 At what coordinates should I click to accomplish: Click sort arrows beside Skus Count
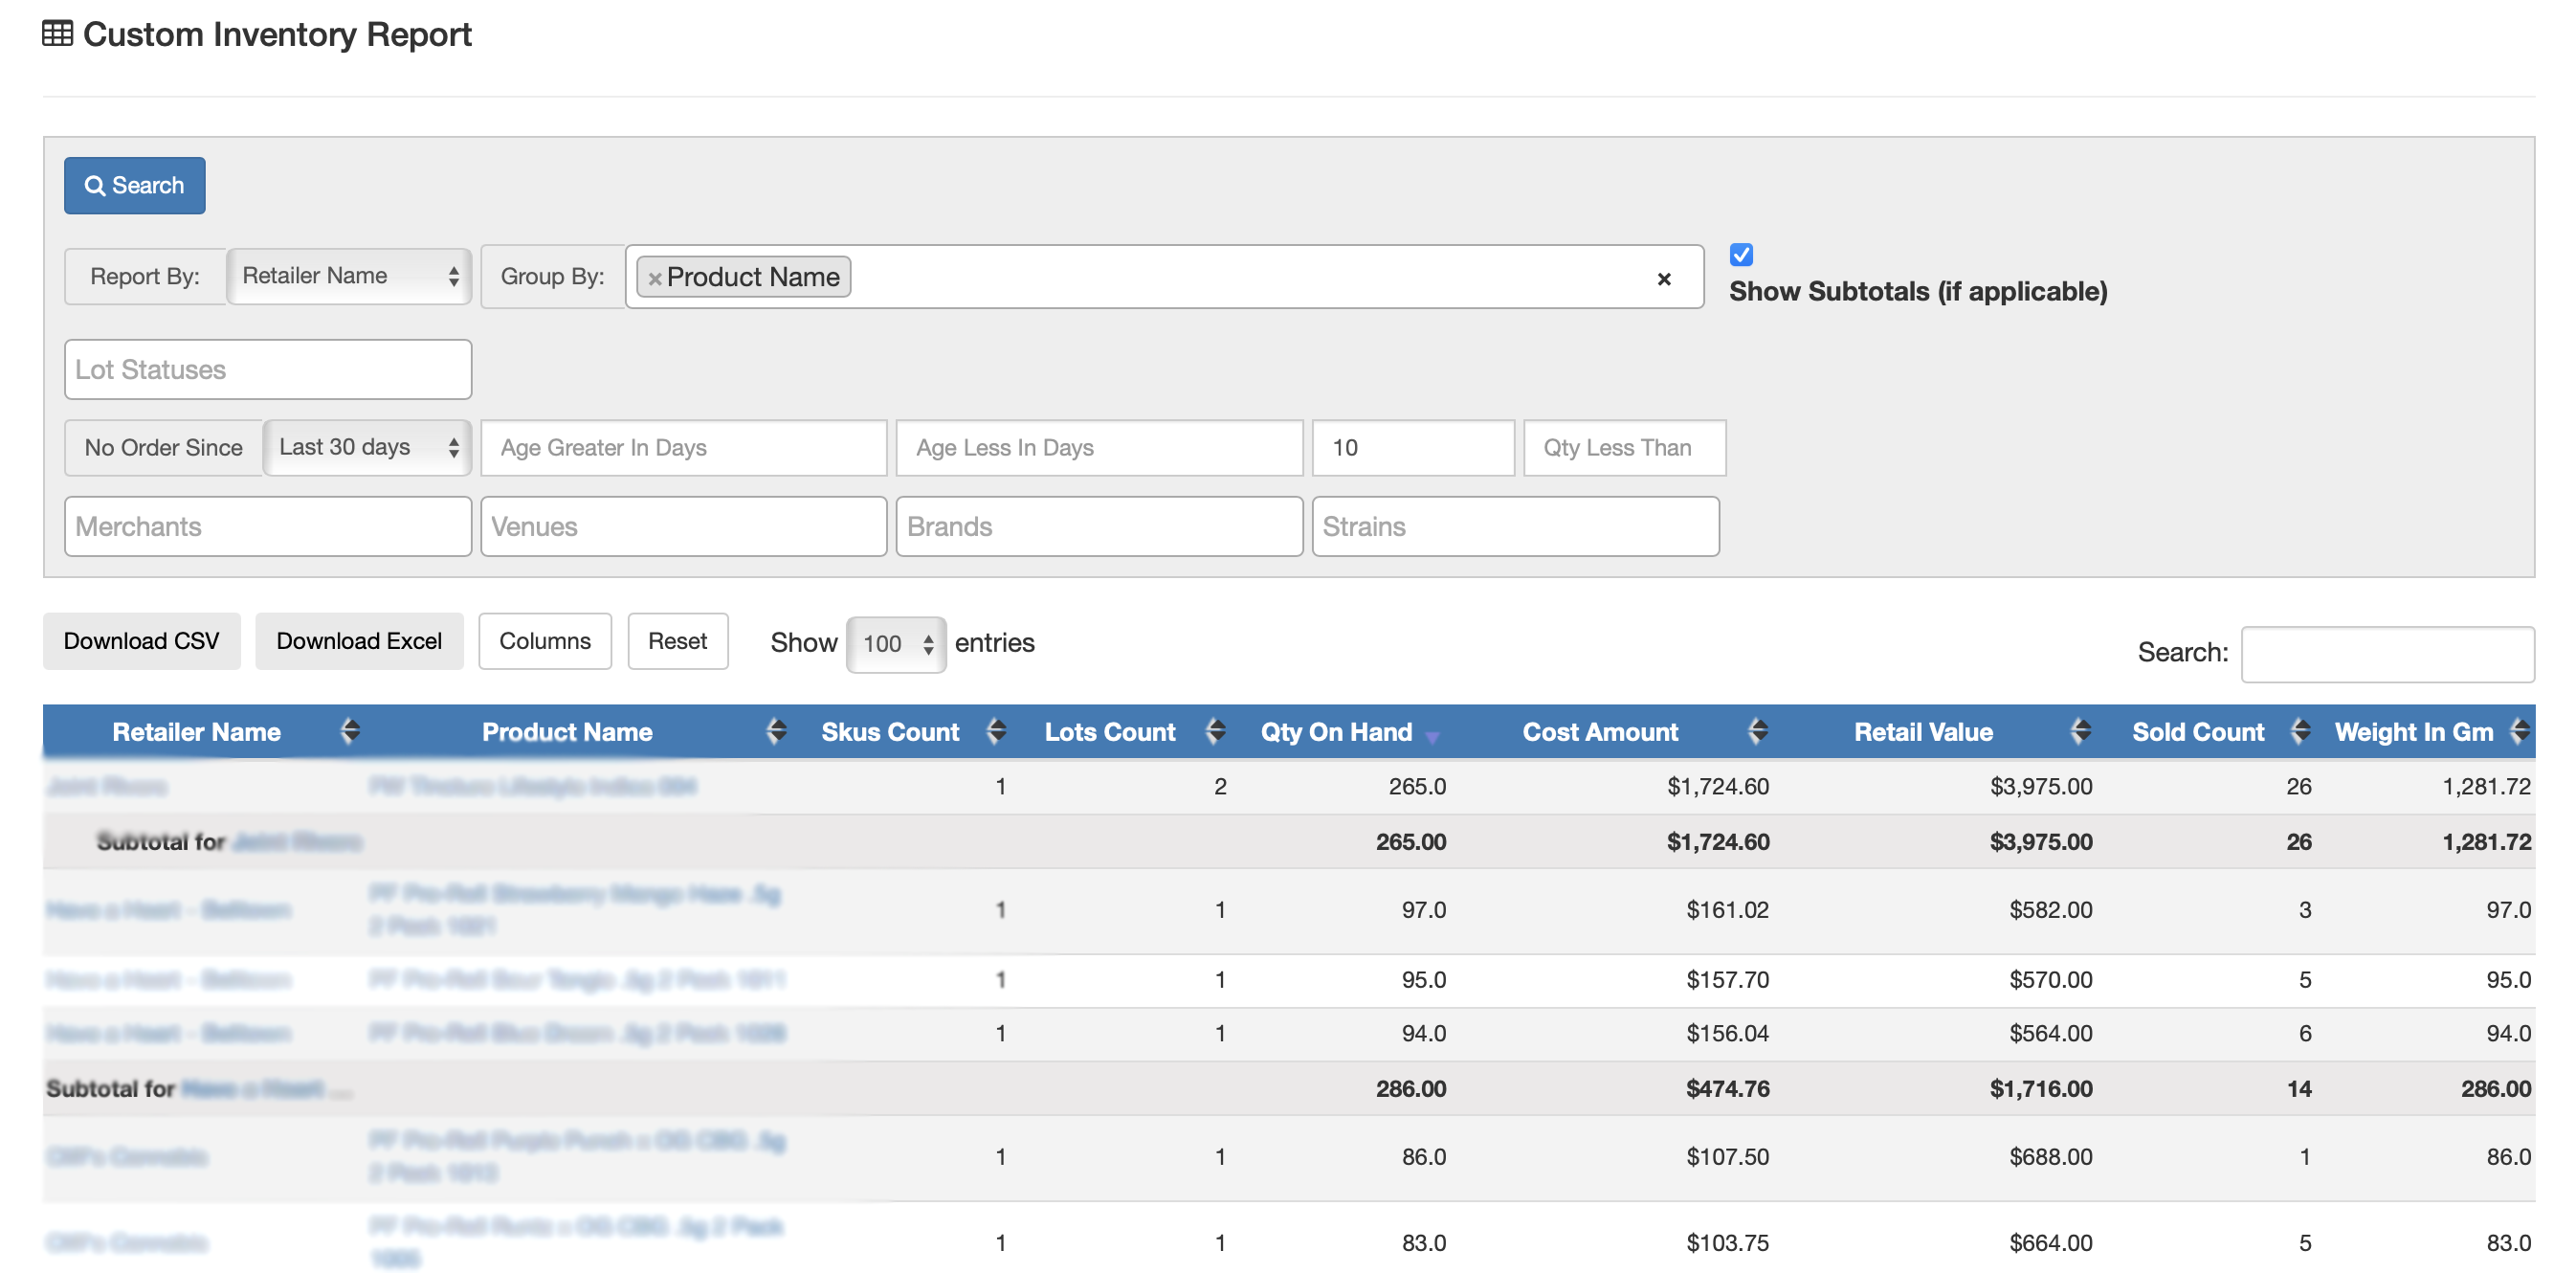(995, 731)
